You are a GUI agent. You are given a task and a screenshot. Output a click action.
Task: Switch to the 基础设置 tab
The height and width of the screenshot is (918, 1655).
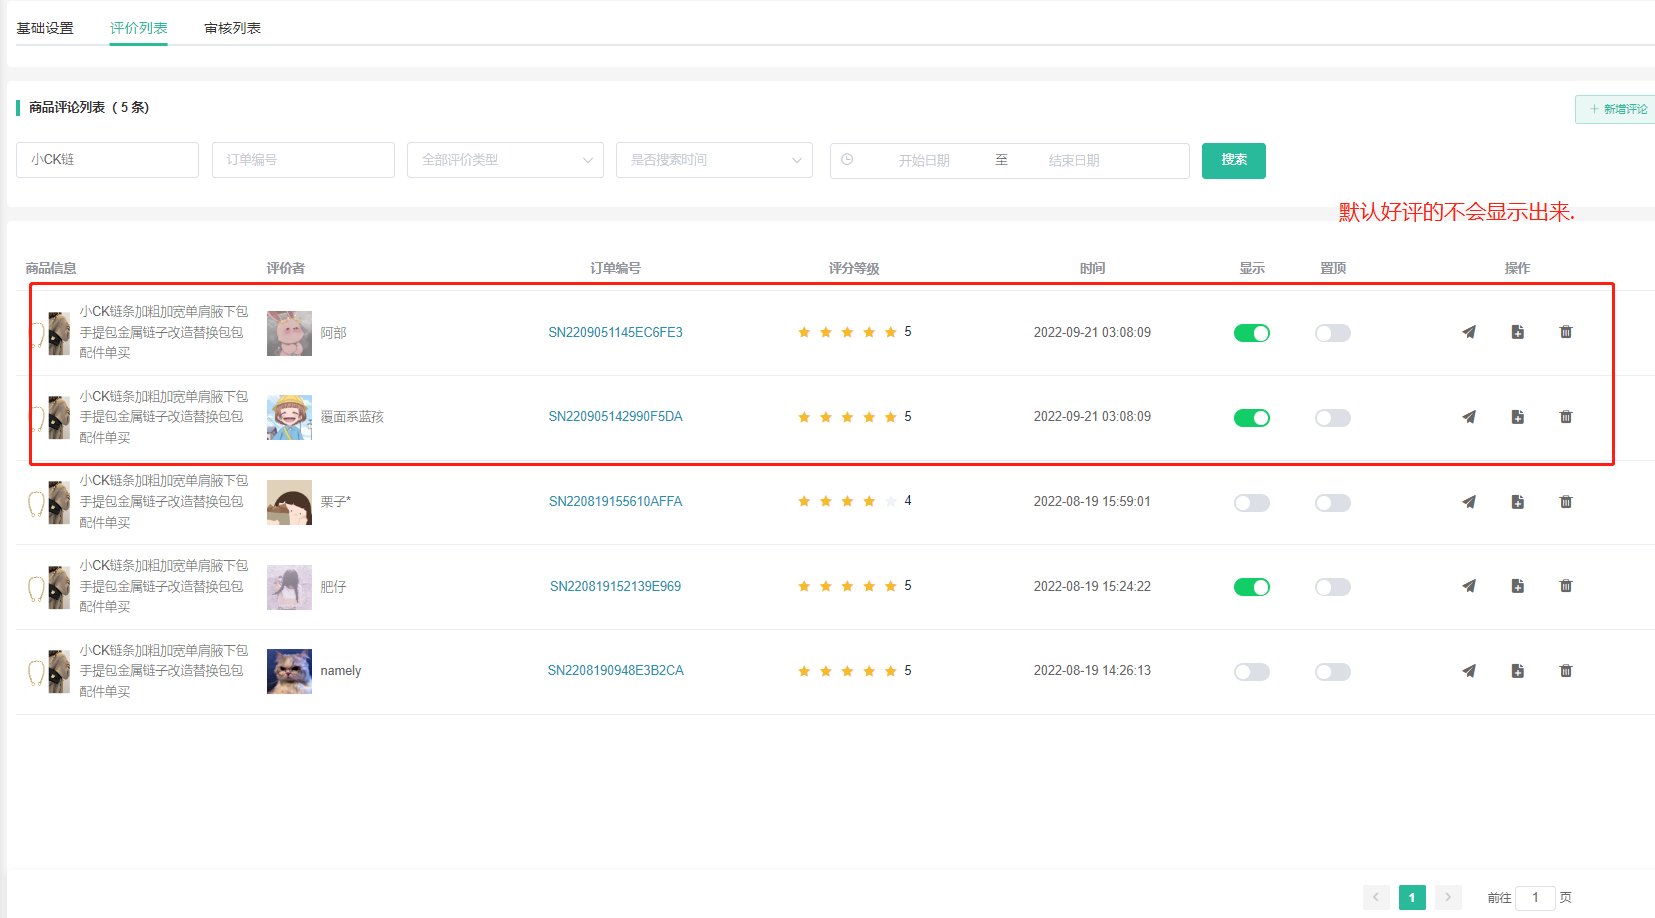click(45, 28)
